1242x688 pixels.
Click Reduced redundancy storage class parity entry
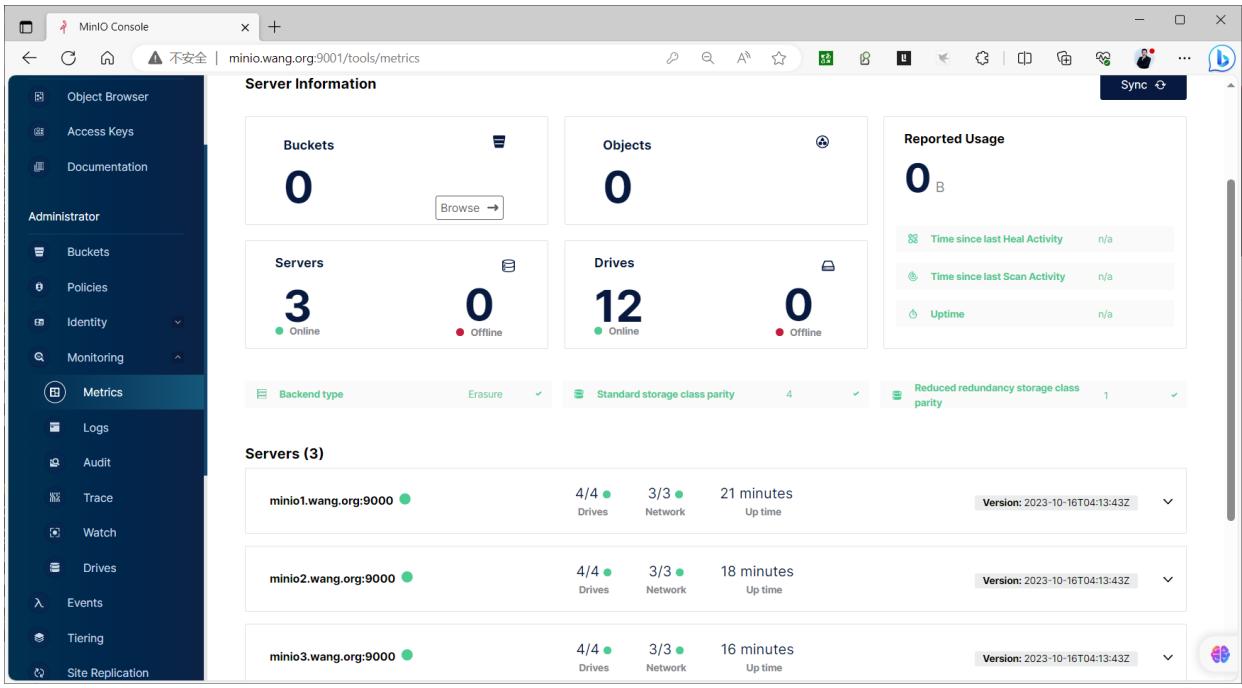click(1034, 394)
